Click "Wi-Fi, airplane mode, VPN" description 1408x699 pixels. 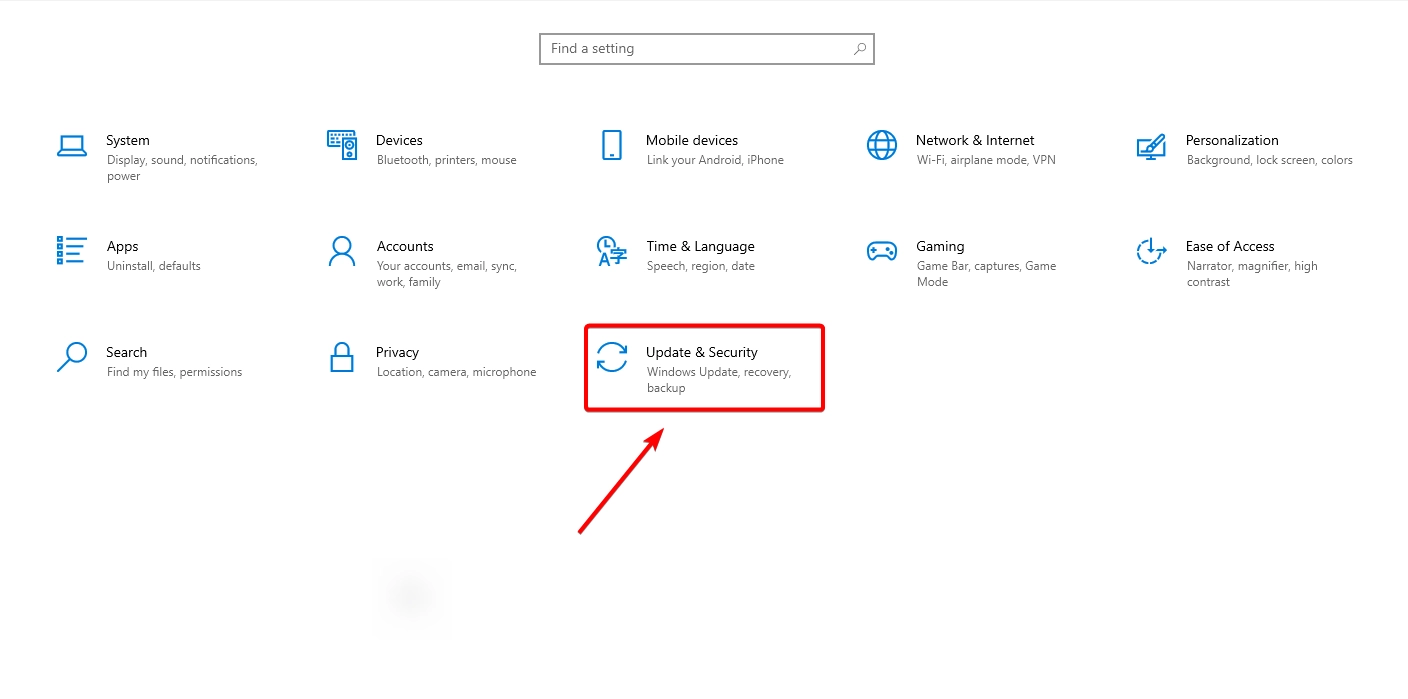click(986, 160)
